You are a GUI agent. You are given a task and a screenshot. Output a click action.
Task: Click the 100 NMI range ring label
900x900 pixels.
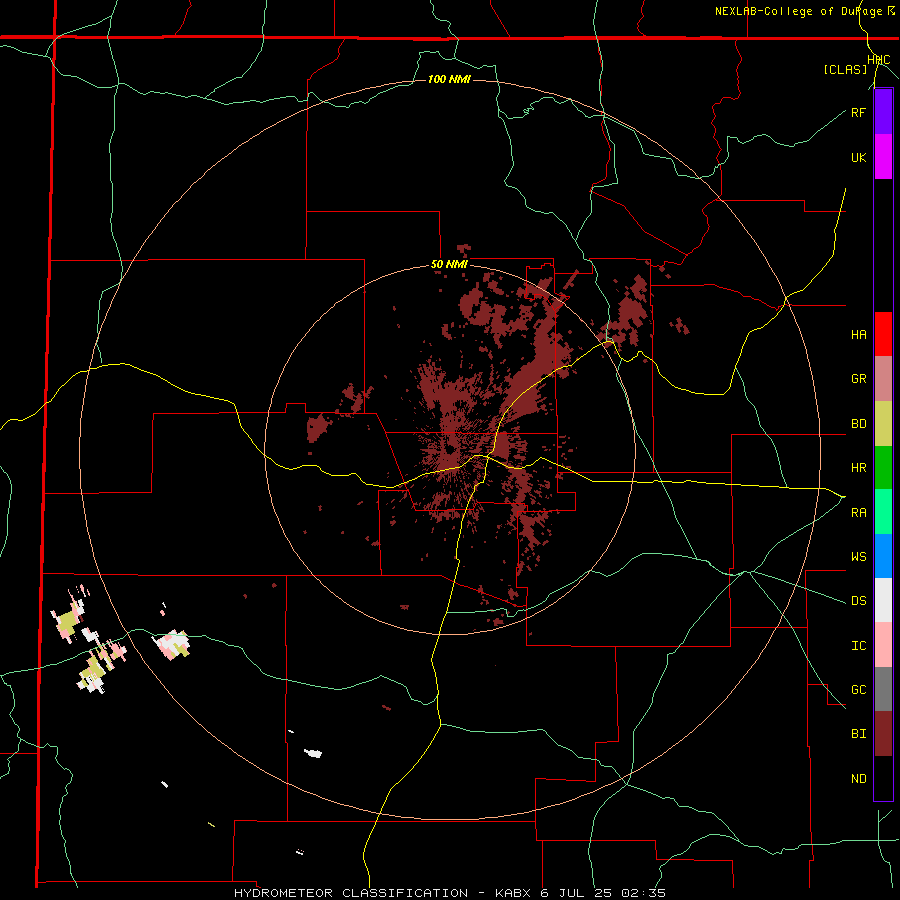pyautogui.click(x=449, y=79)
